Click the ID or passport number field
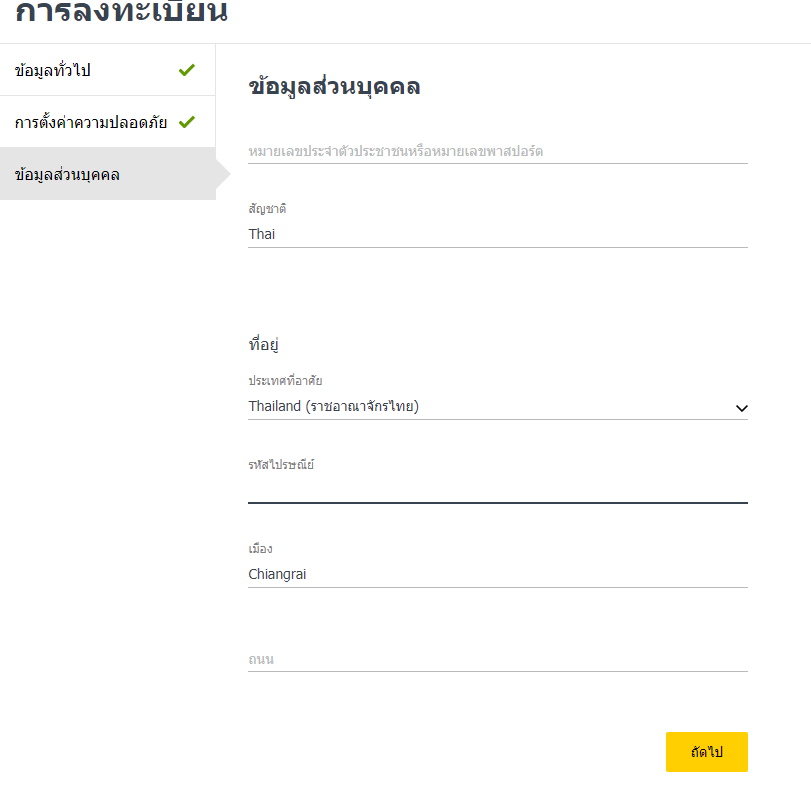The width and height of the screenshot is (811, 801). pos(498,151)
